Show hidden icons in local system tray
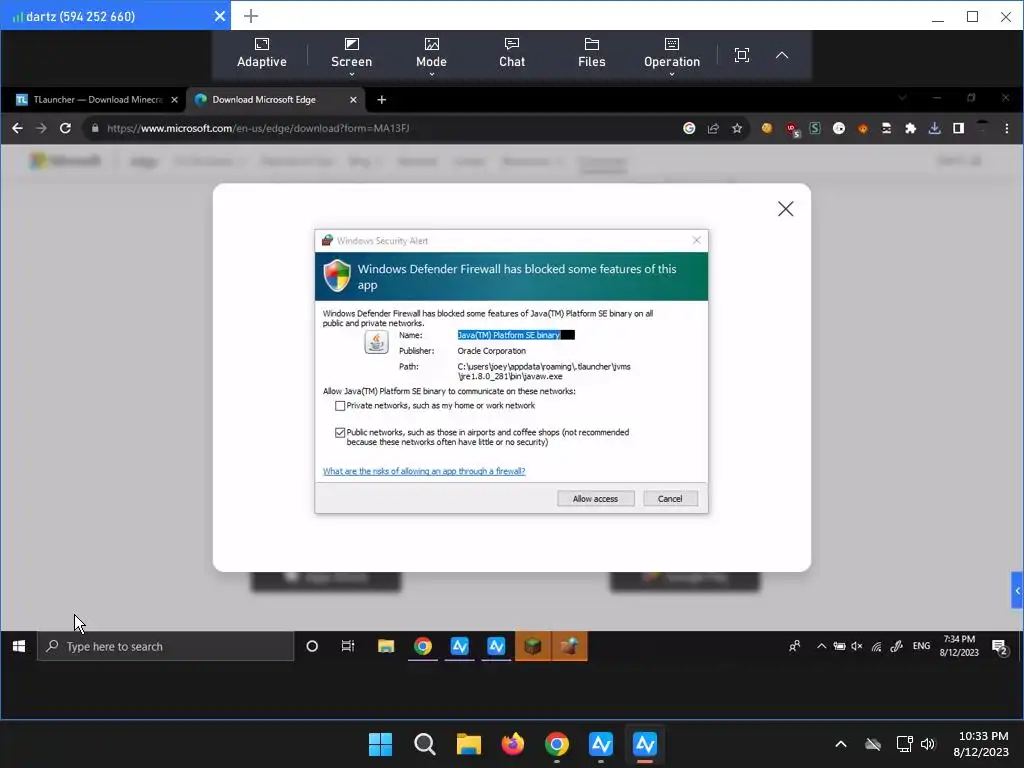 840,744
